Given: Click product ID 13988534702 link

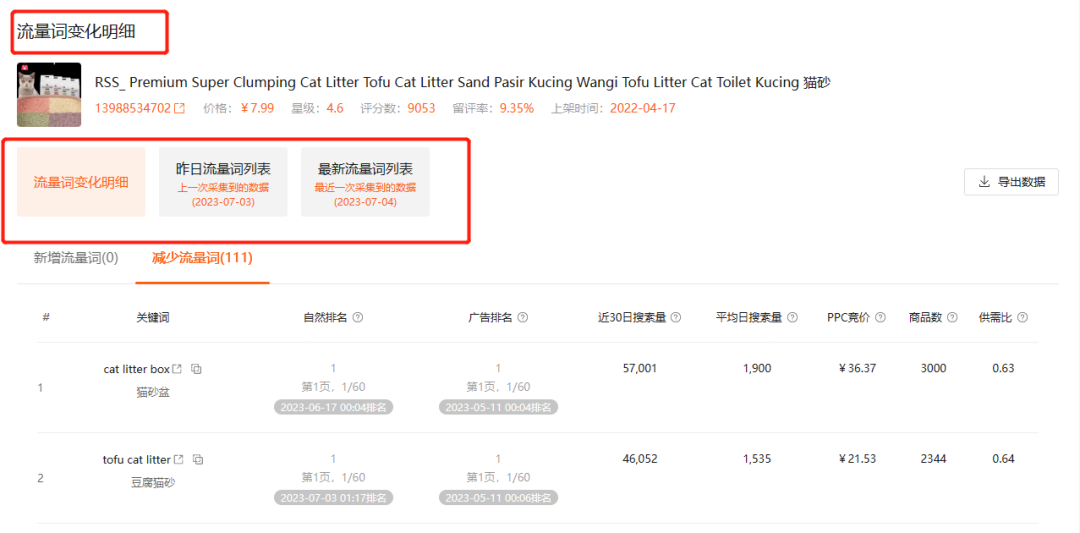Looking at the screenshot, I should pyautogui.click(x=132, y=109).
